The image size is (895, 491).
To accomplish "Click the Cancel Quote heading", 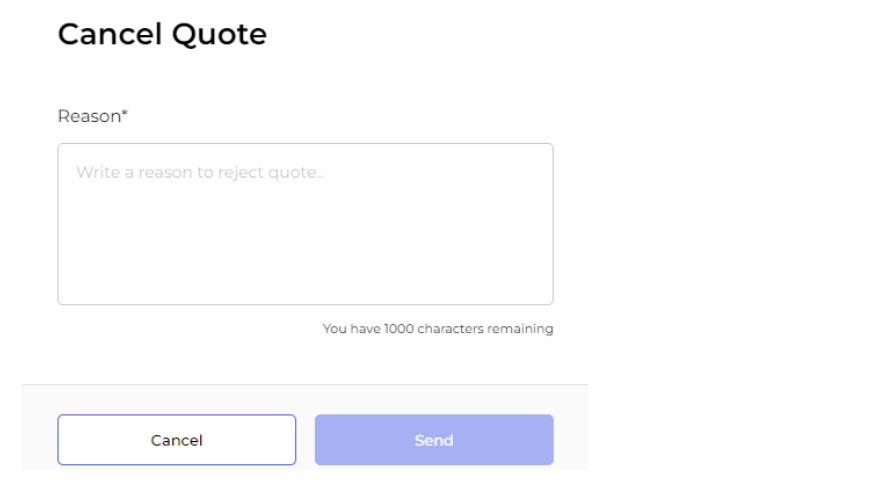I will click(162, 35).
